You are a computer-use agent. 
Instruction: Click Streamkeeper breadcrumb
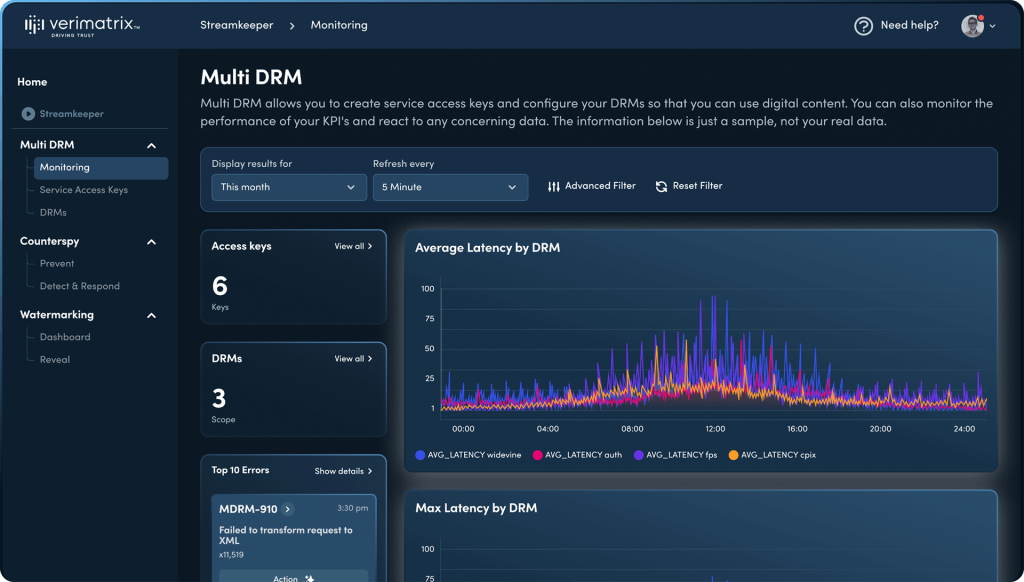(x=236, y=25)
